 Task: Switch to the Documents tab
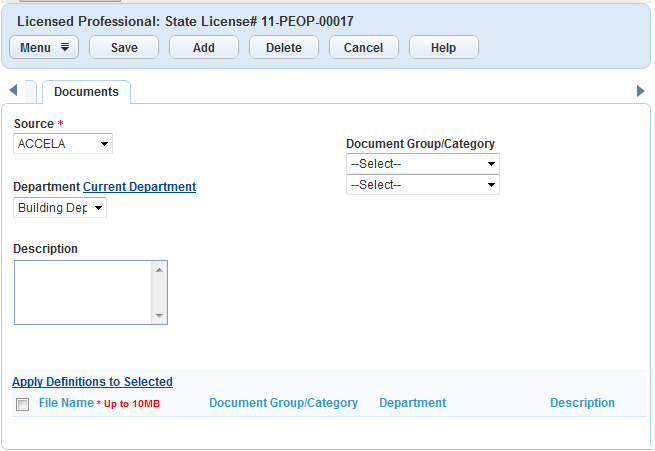(86, 92)
